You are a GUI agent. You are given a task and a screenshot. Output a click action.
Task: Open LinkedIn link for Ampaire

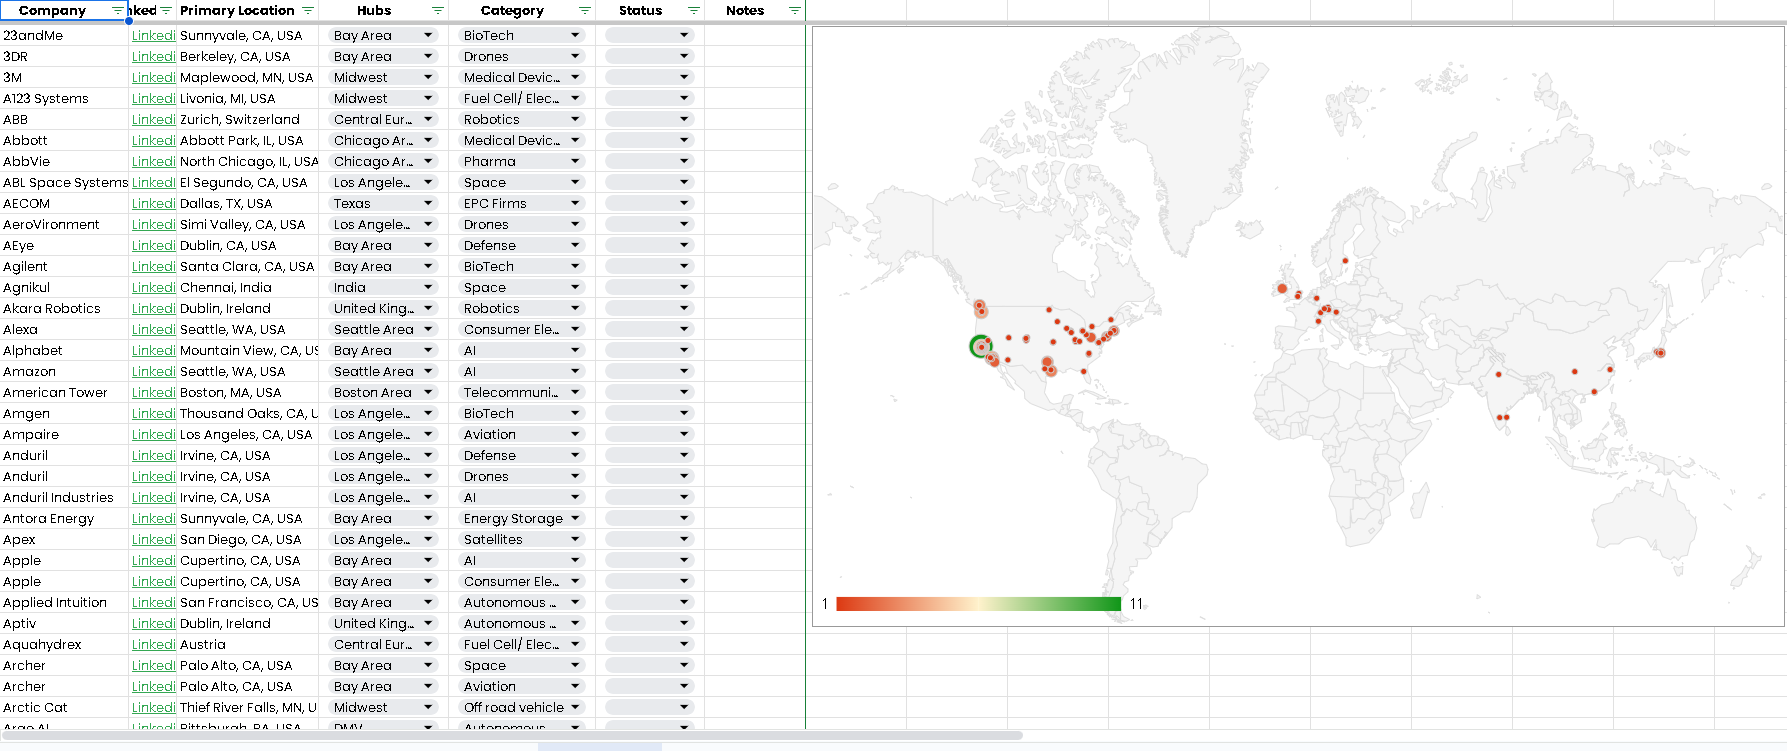[x=153, y=434]
